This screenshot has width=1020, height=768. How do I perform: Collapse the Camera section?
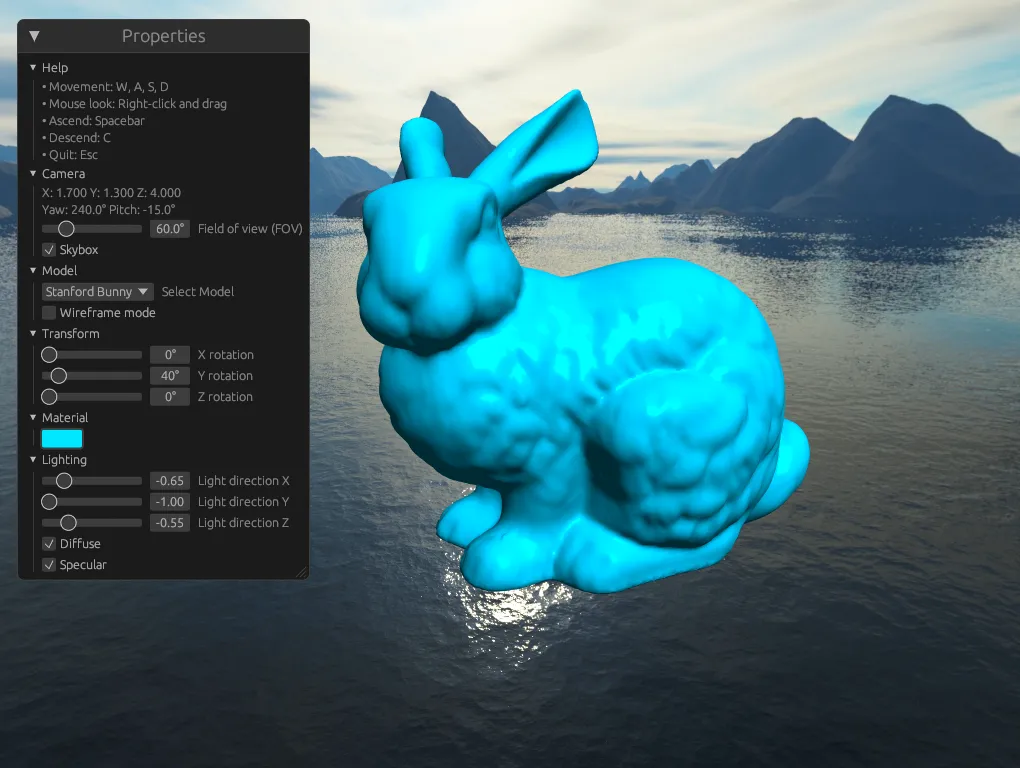(x=34, y=173)
